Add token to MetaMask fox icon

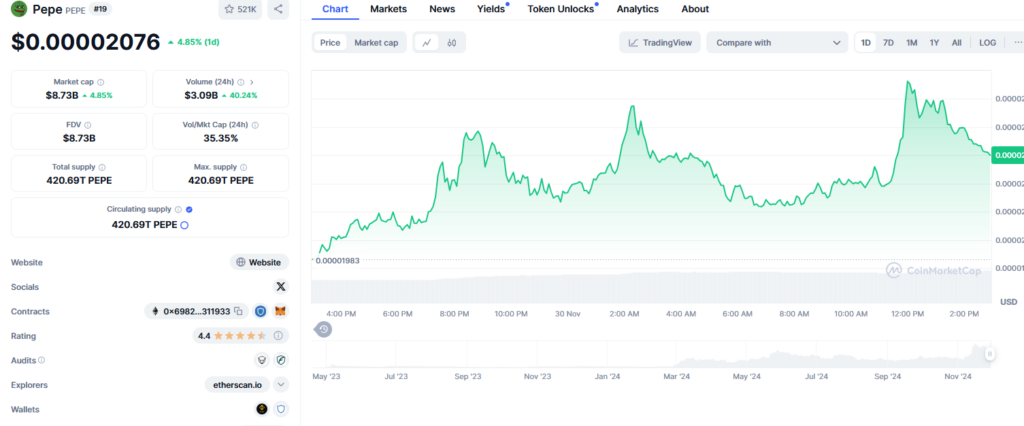tap(280, 312)
